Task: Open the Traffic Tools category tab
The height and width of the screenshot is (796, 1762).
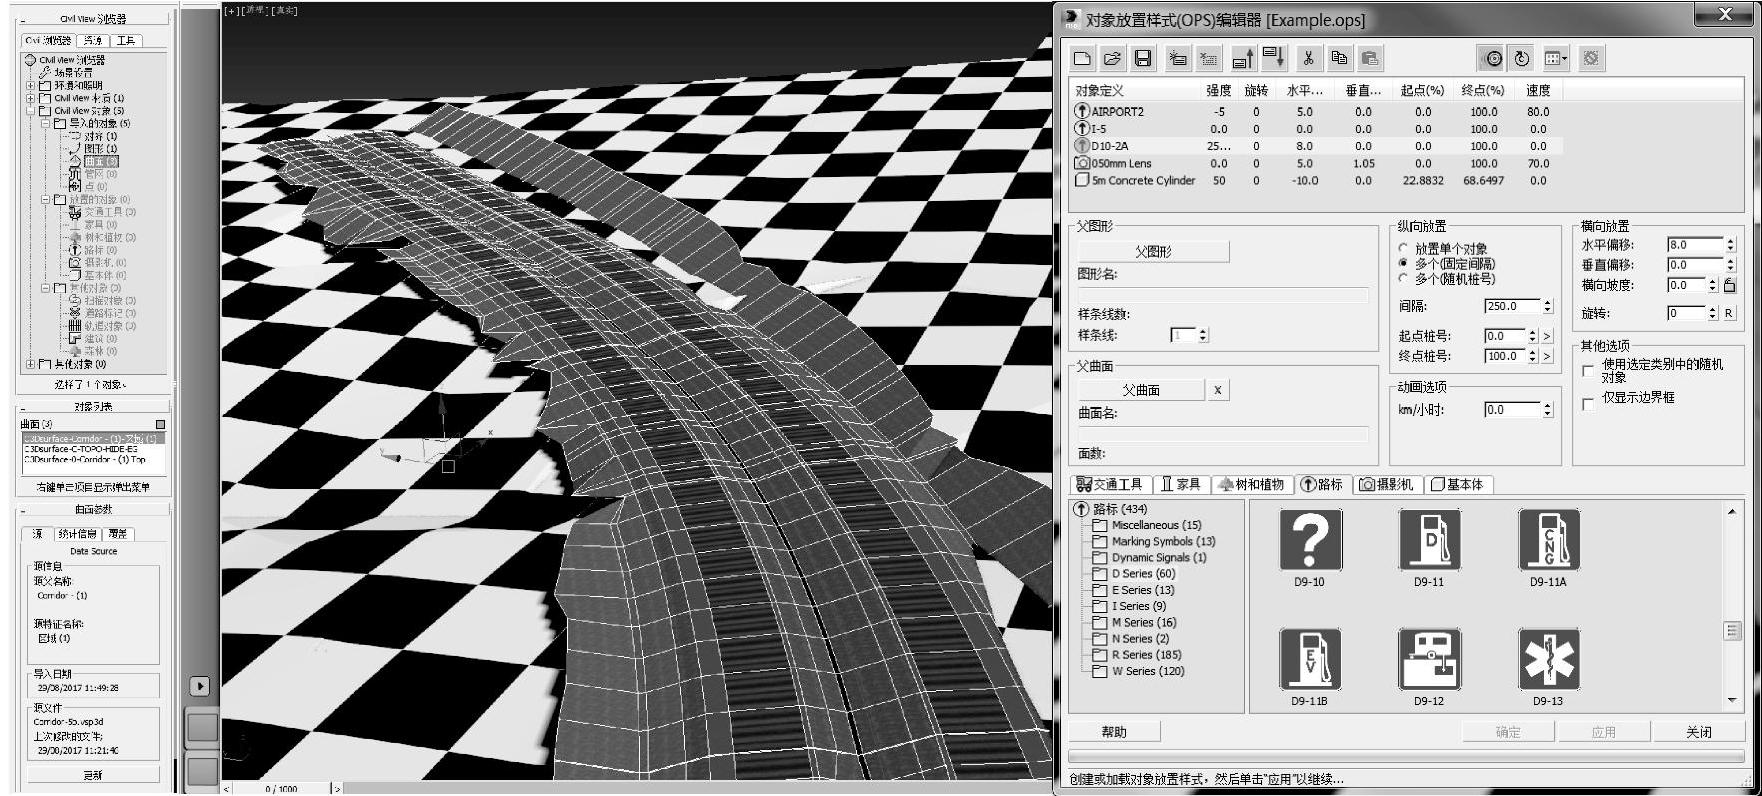Action: point(1109,484)
